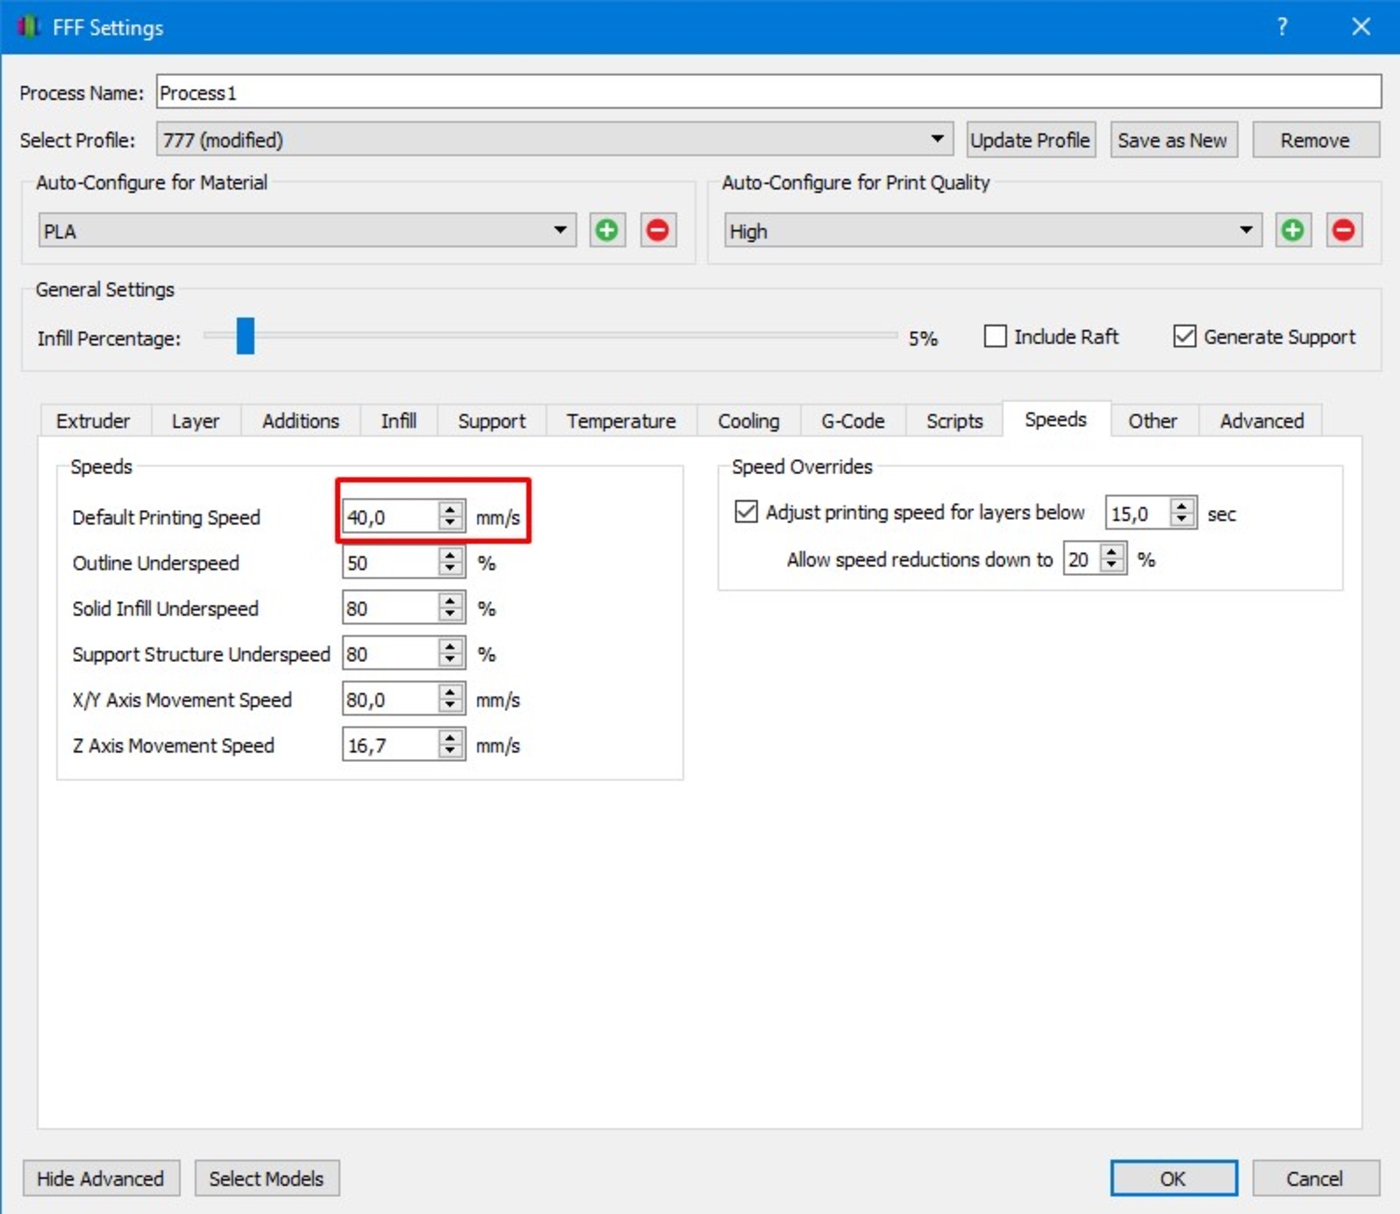
Task: Click the Process Name input field
Action: pos(768,92)
